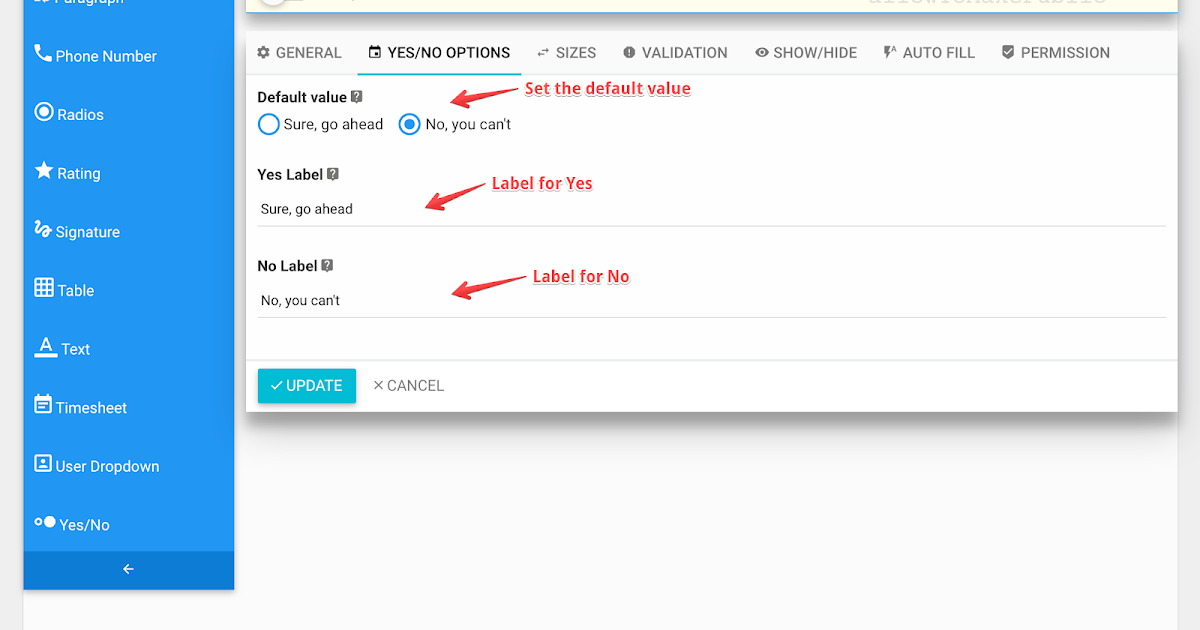Select the Table grid icon
This screenshot has height=630, width=1200.
(42, 289)
